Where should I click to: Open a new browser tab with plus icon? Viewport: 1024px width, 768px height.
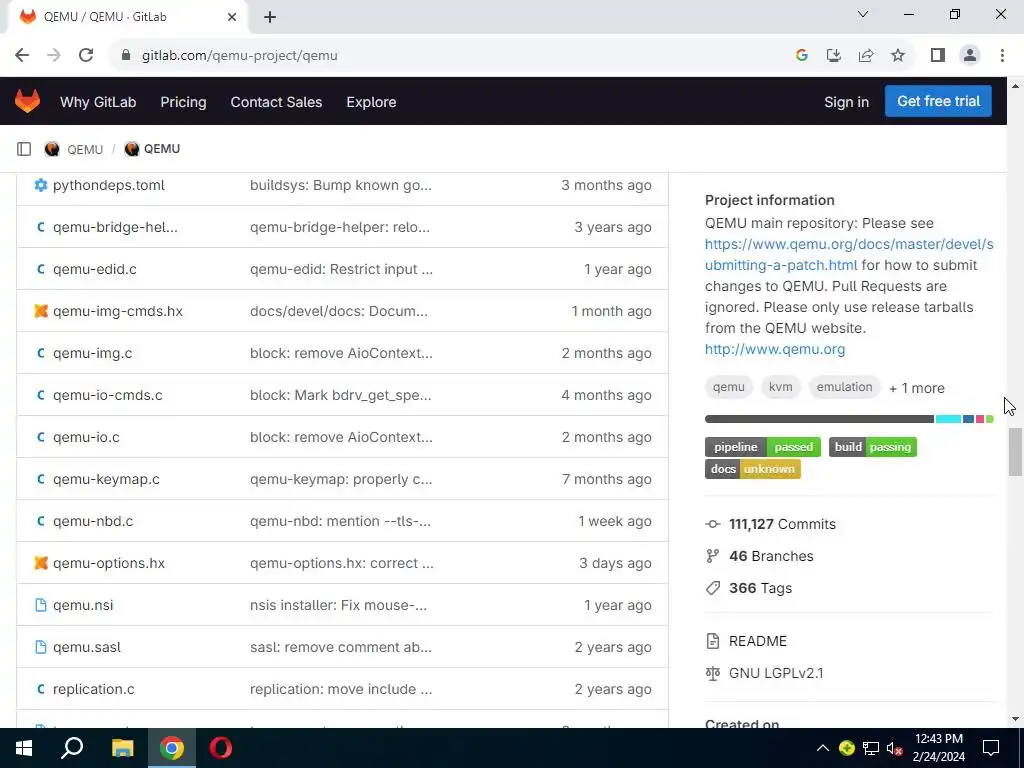point(270,17)
